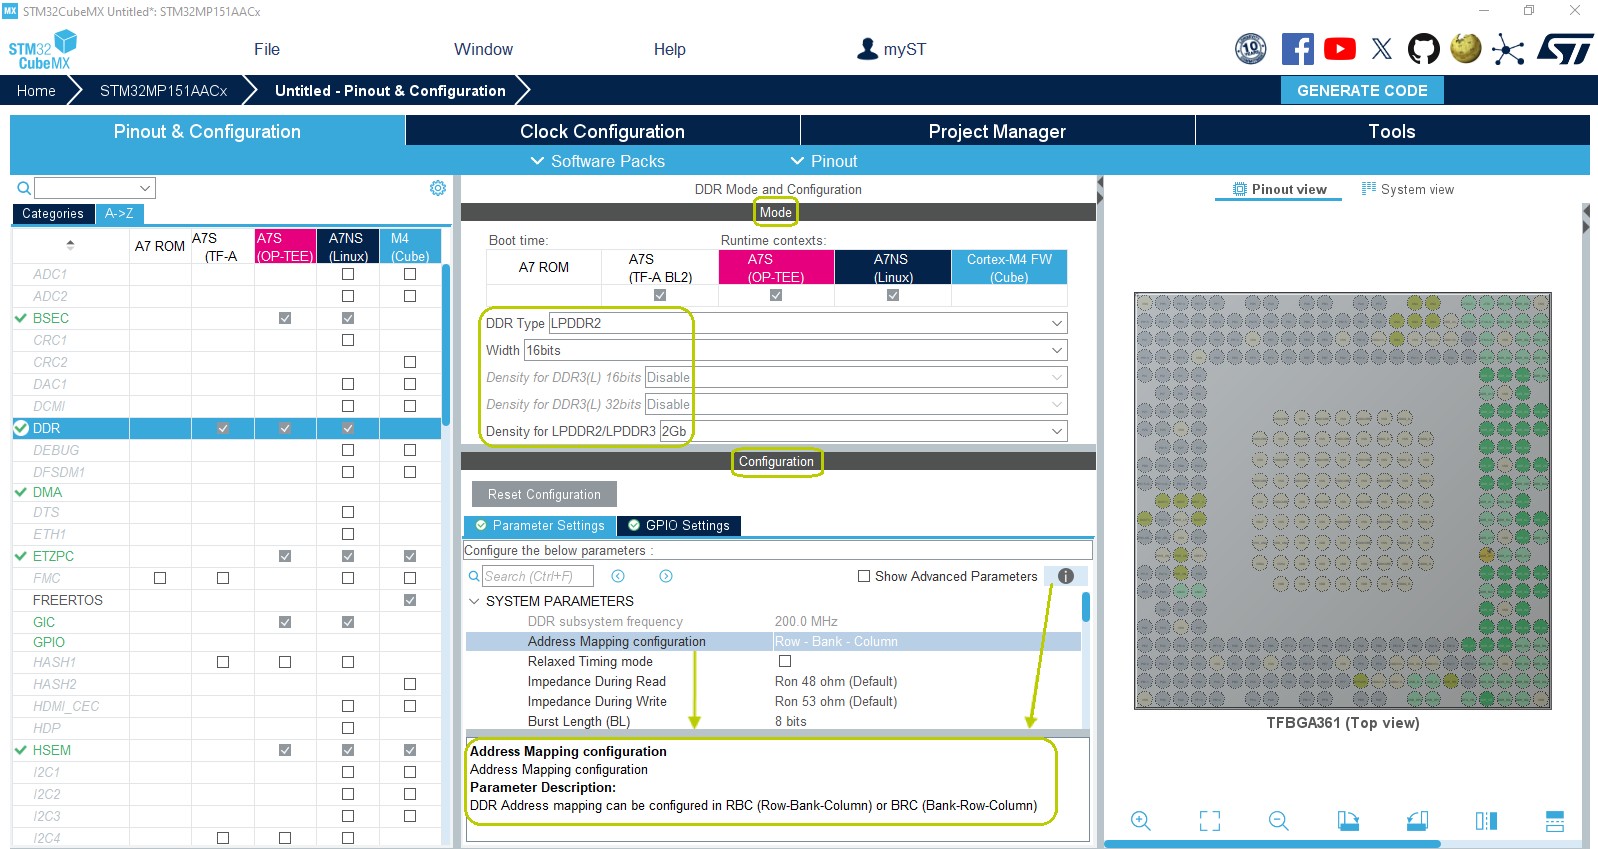Screen dimensions: 1598x849
Task: Enable Show Advanced Parameters checkbox
Action: coord(864,576)
